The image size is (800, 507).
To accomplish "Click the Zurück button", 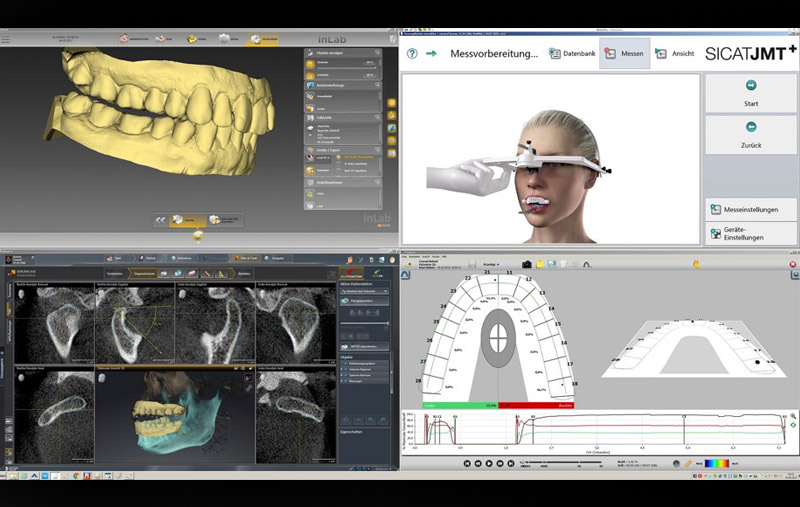I will (751, 135).
